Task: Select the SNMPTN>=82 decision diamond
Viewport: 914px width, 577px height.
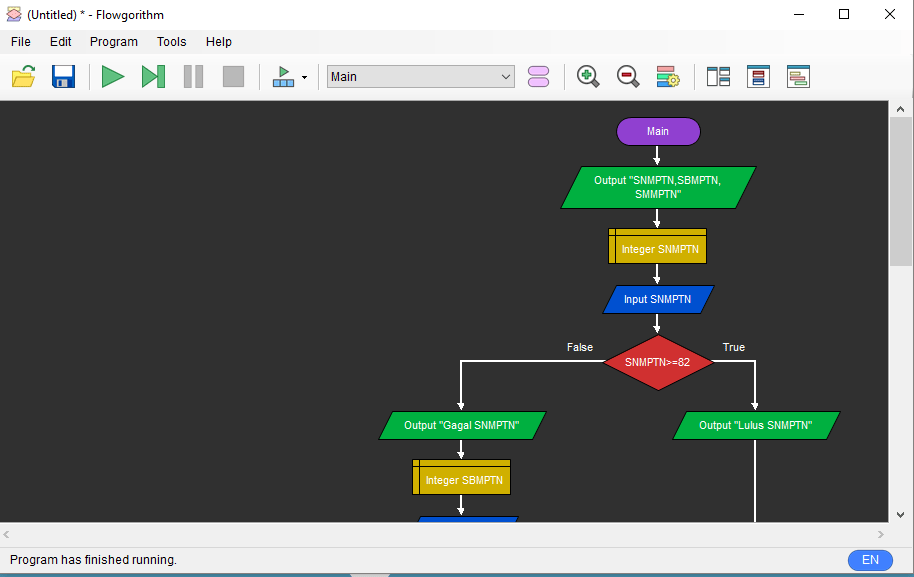Action: point(657,363)
